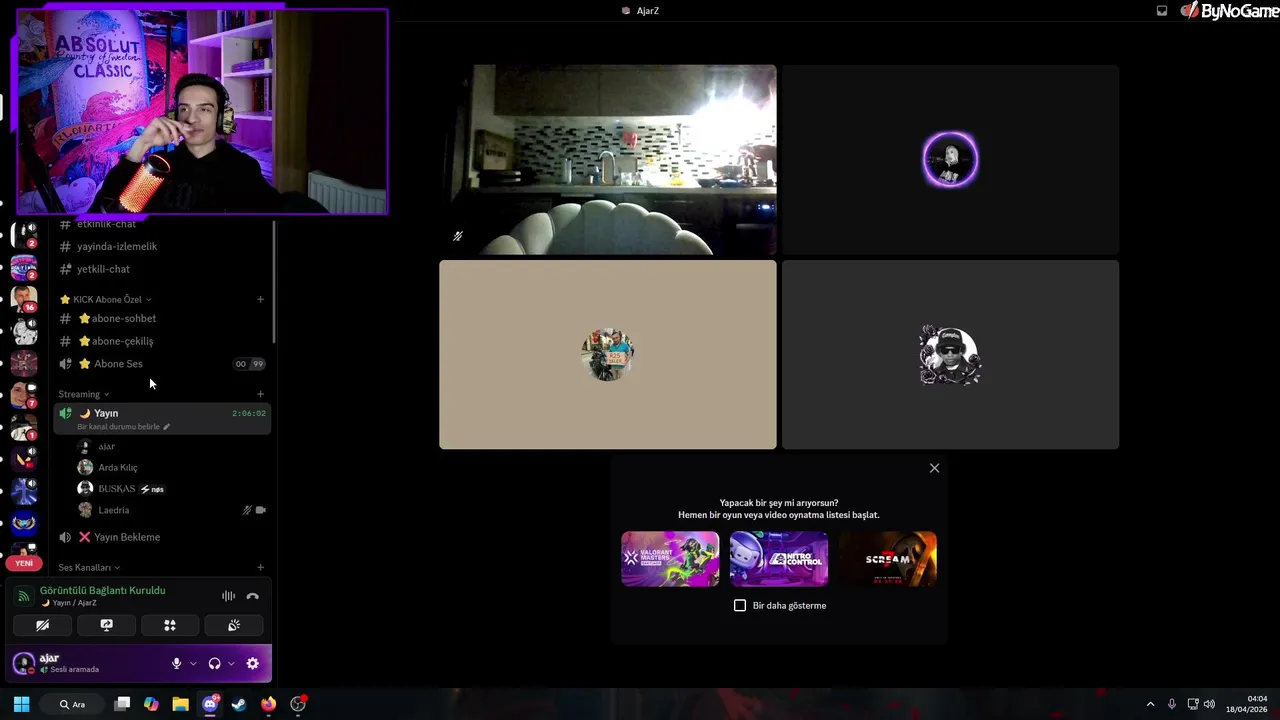Image resolution: width=1280 pixels, height=720 pixels.
Task: Start sharing your screen
Action: [106, 625]
